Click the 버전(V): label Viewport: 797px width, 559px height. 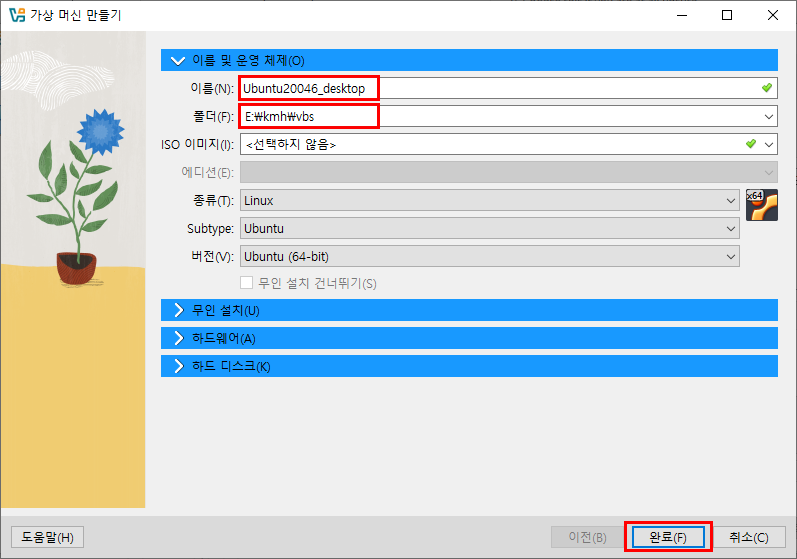coord(212,256)
